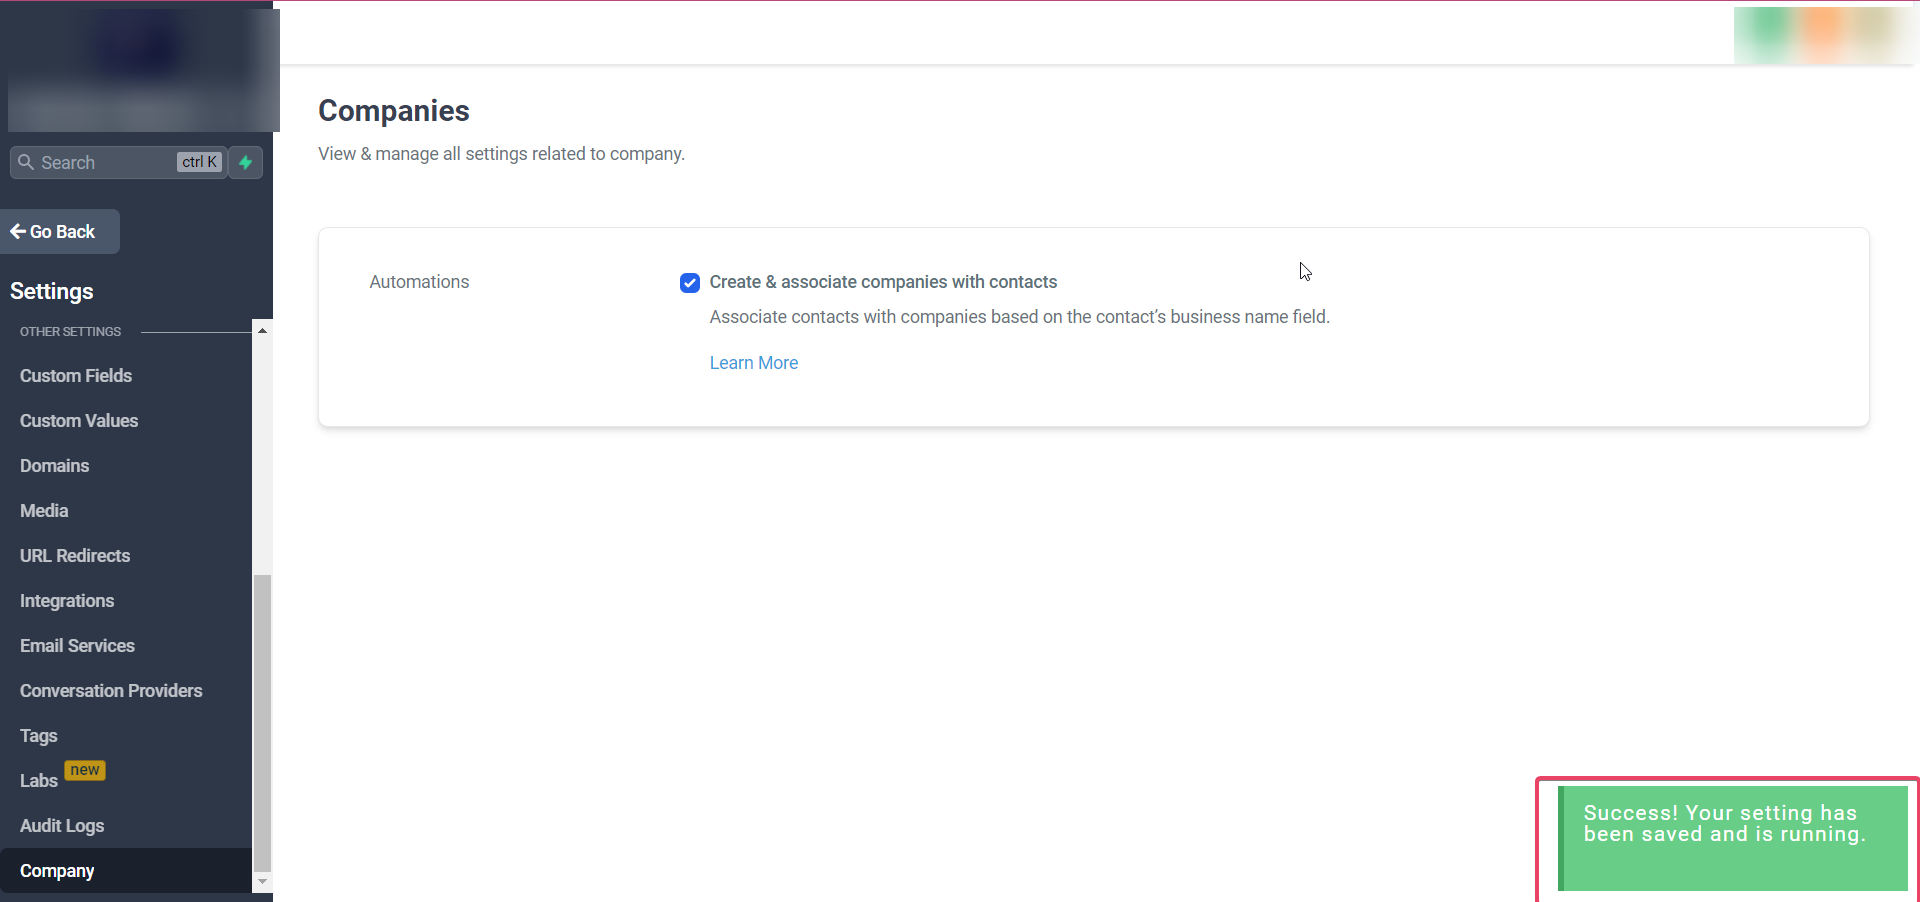Select Conversation Providers in sidebar

[111, 691]
